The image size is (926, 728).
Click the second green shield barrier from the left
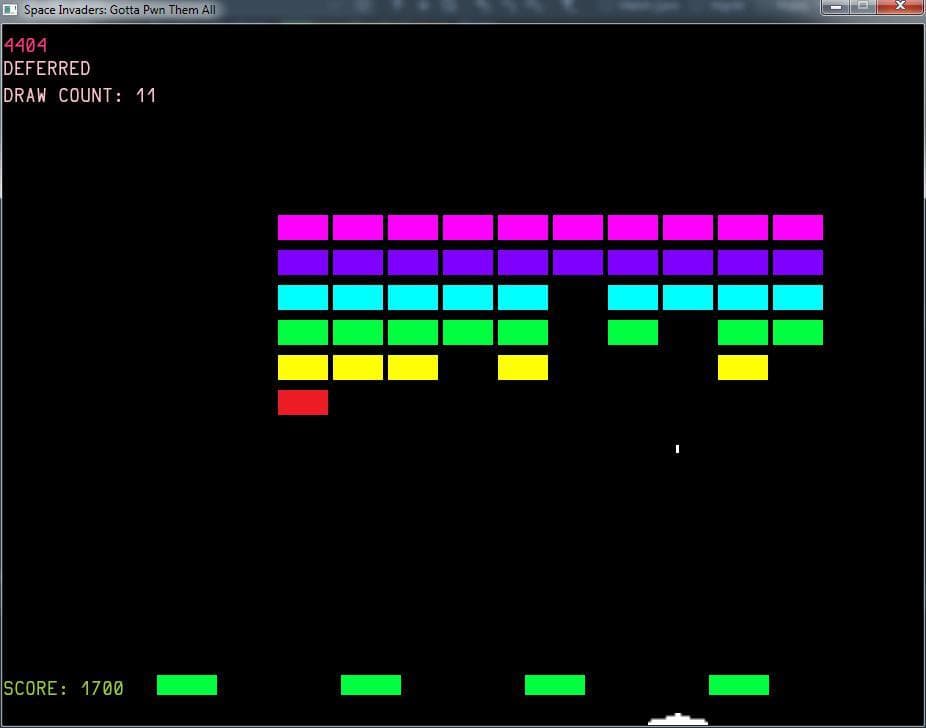tap(371, 685)
